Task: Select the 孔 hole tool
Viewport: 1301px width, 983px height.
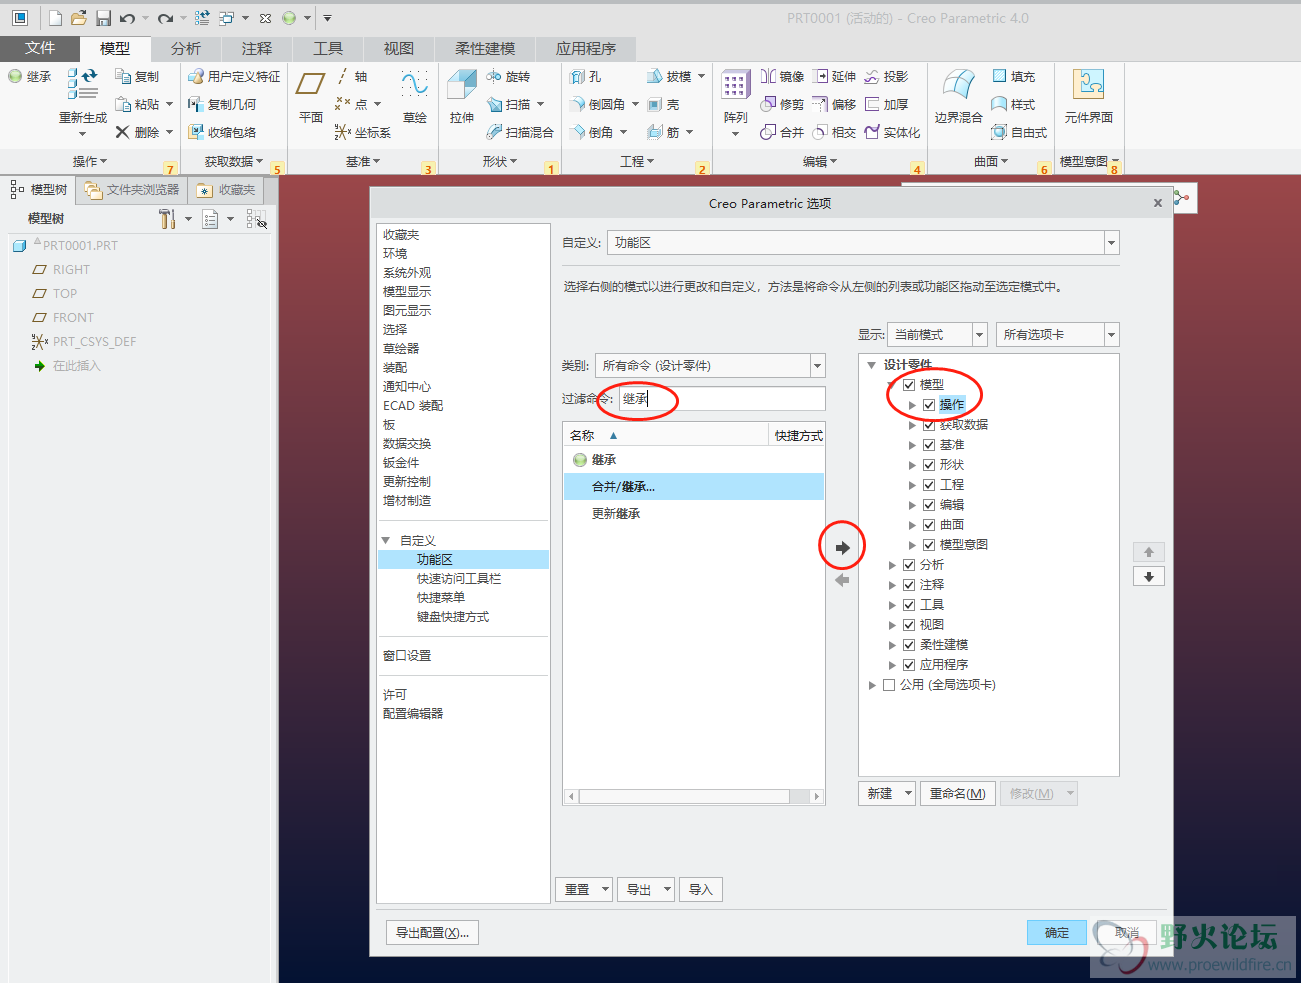Action: (x=586, y=76)
